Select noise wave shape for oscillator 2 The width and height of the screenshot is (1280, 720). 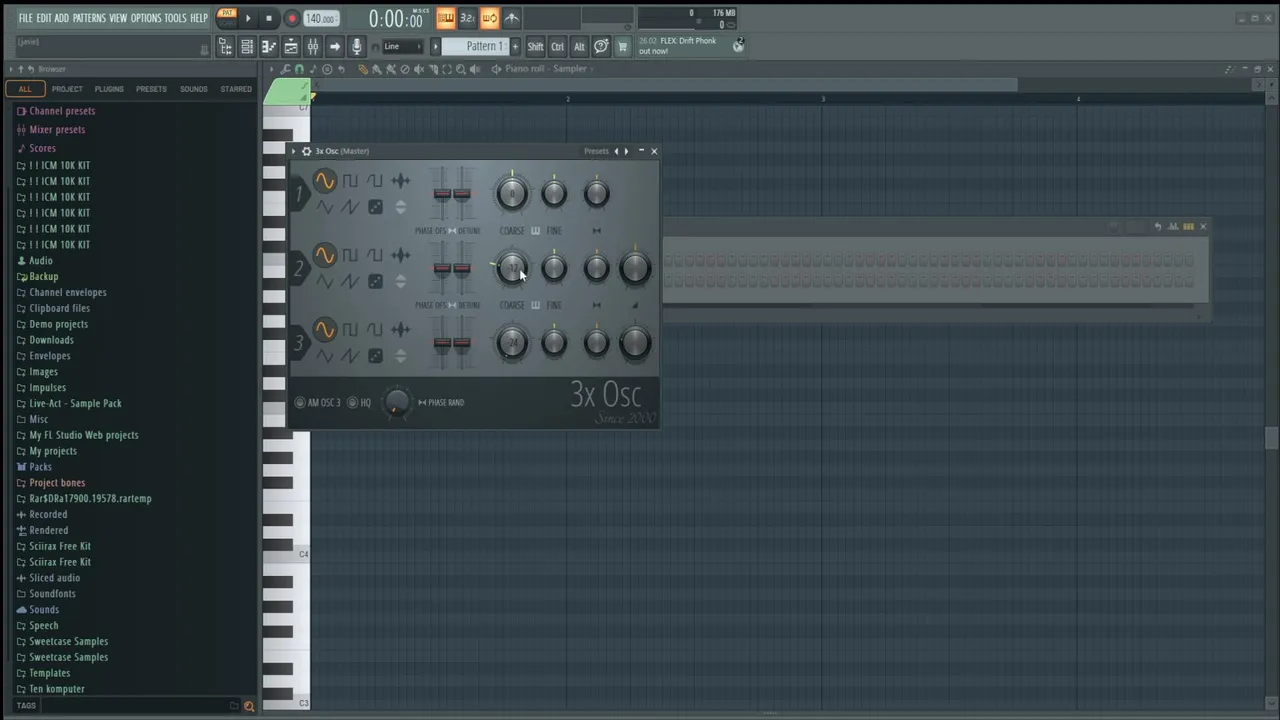click(x=400, y=255)
